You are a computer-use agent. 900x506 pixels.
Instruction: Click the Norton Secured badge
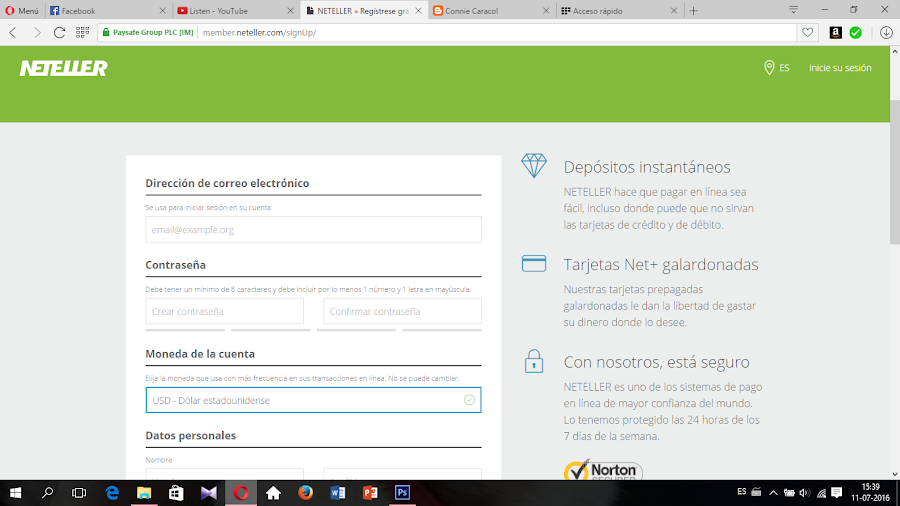point(603,469)
